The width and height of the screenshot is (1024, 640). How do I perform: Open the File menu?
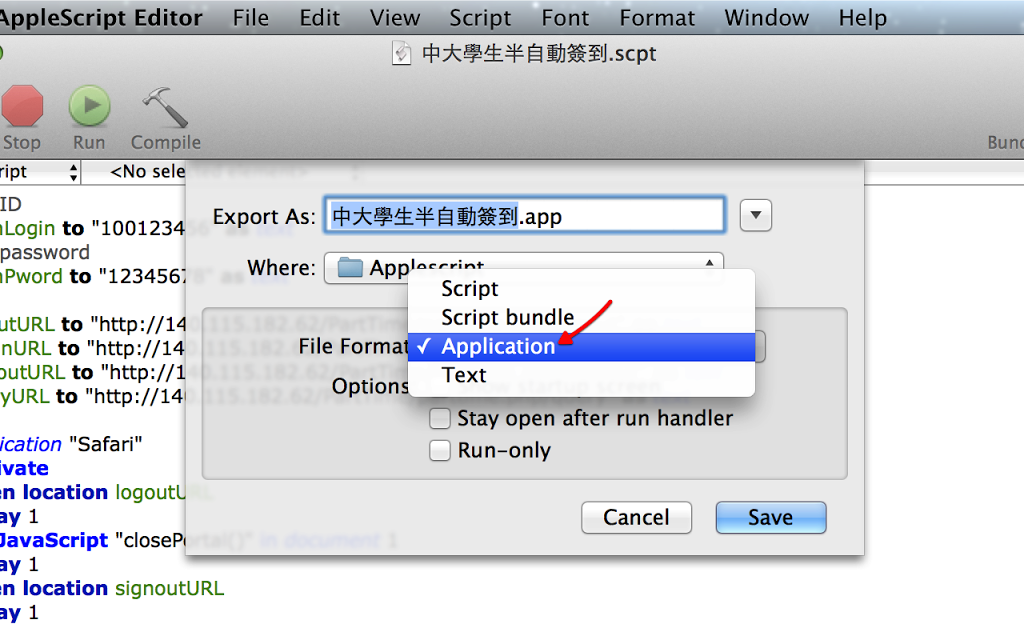(251, 18)
